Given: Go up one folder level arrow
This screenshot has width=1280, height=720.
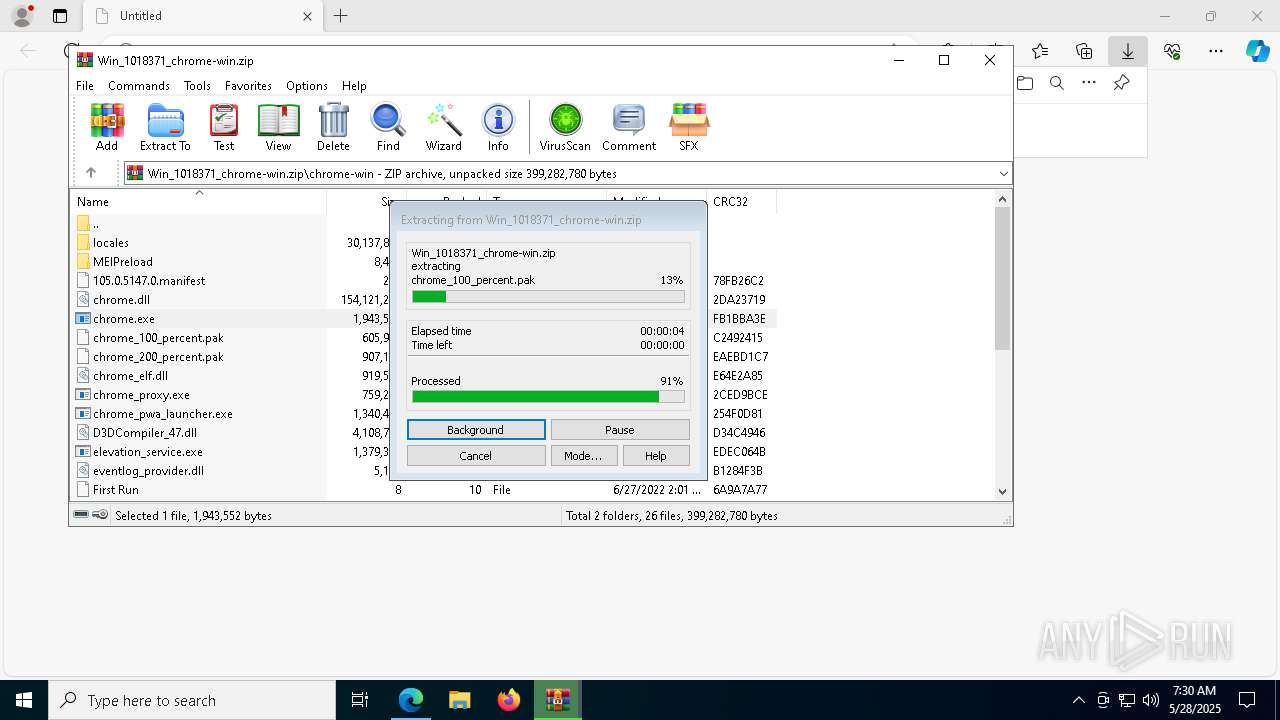Looking at the screenshot, I should (90, 173).
